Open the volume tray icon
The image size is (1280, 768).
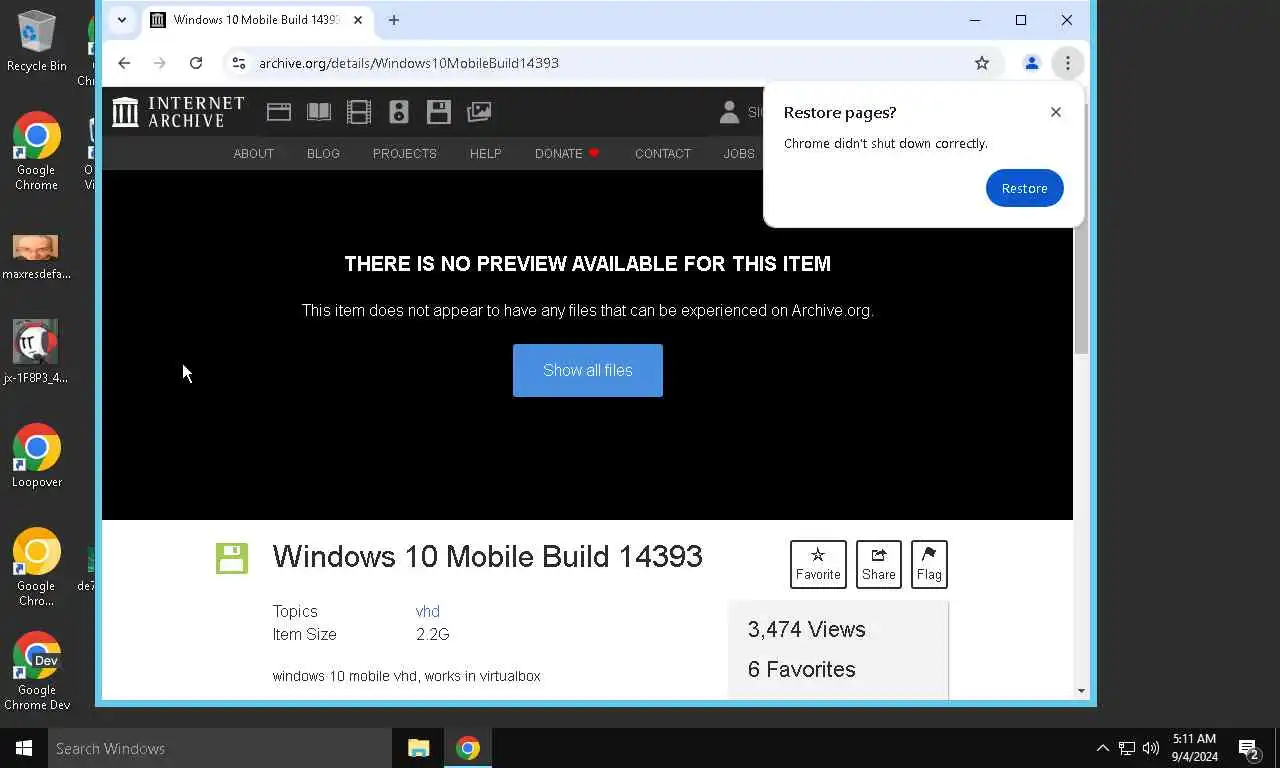(x=1151, y=748)
